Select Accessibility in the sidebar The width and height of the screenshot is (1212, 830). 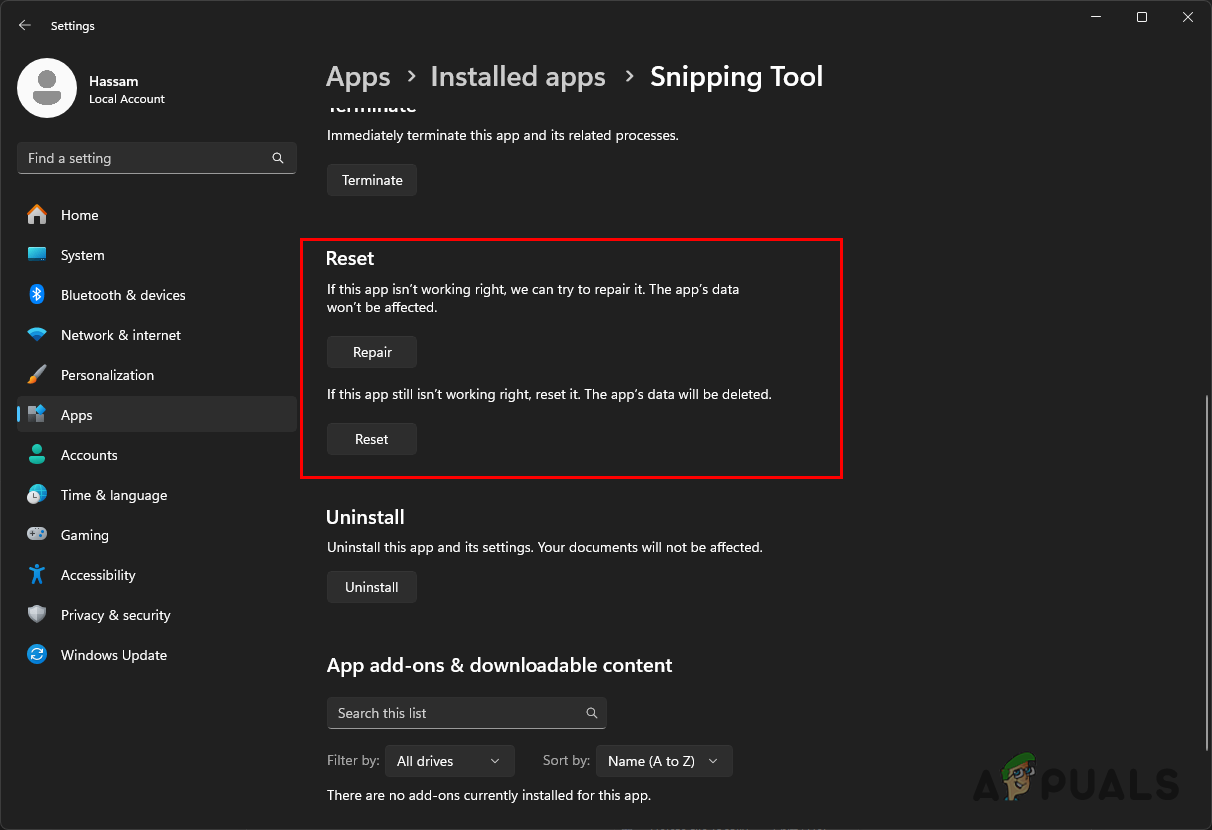click(x=97, y=575)
